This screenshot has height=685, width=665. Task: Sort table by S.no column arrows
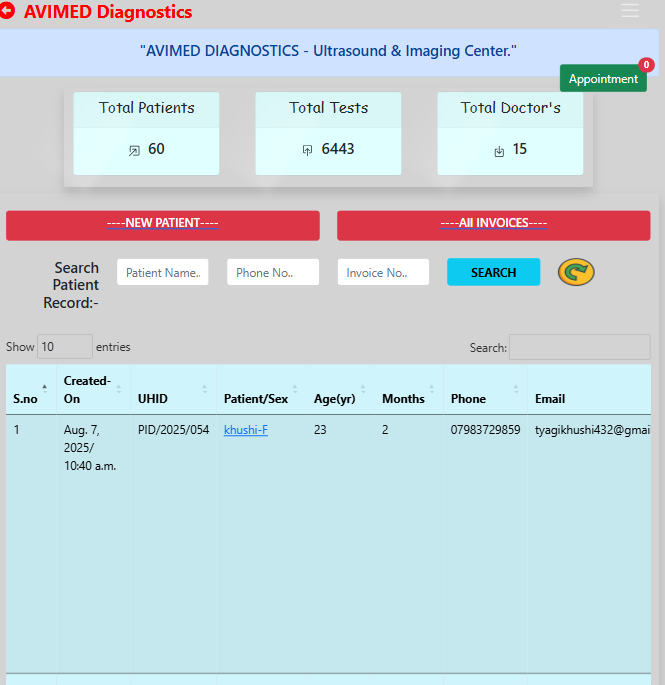[x=44, y=389]
